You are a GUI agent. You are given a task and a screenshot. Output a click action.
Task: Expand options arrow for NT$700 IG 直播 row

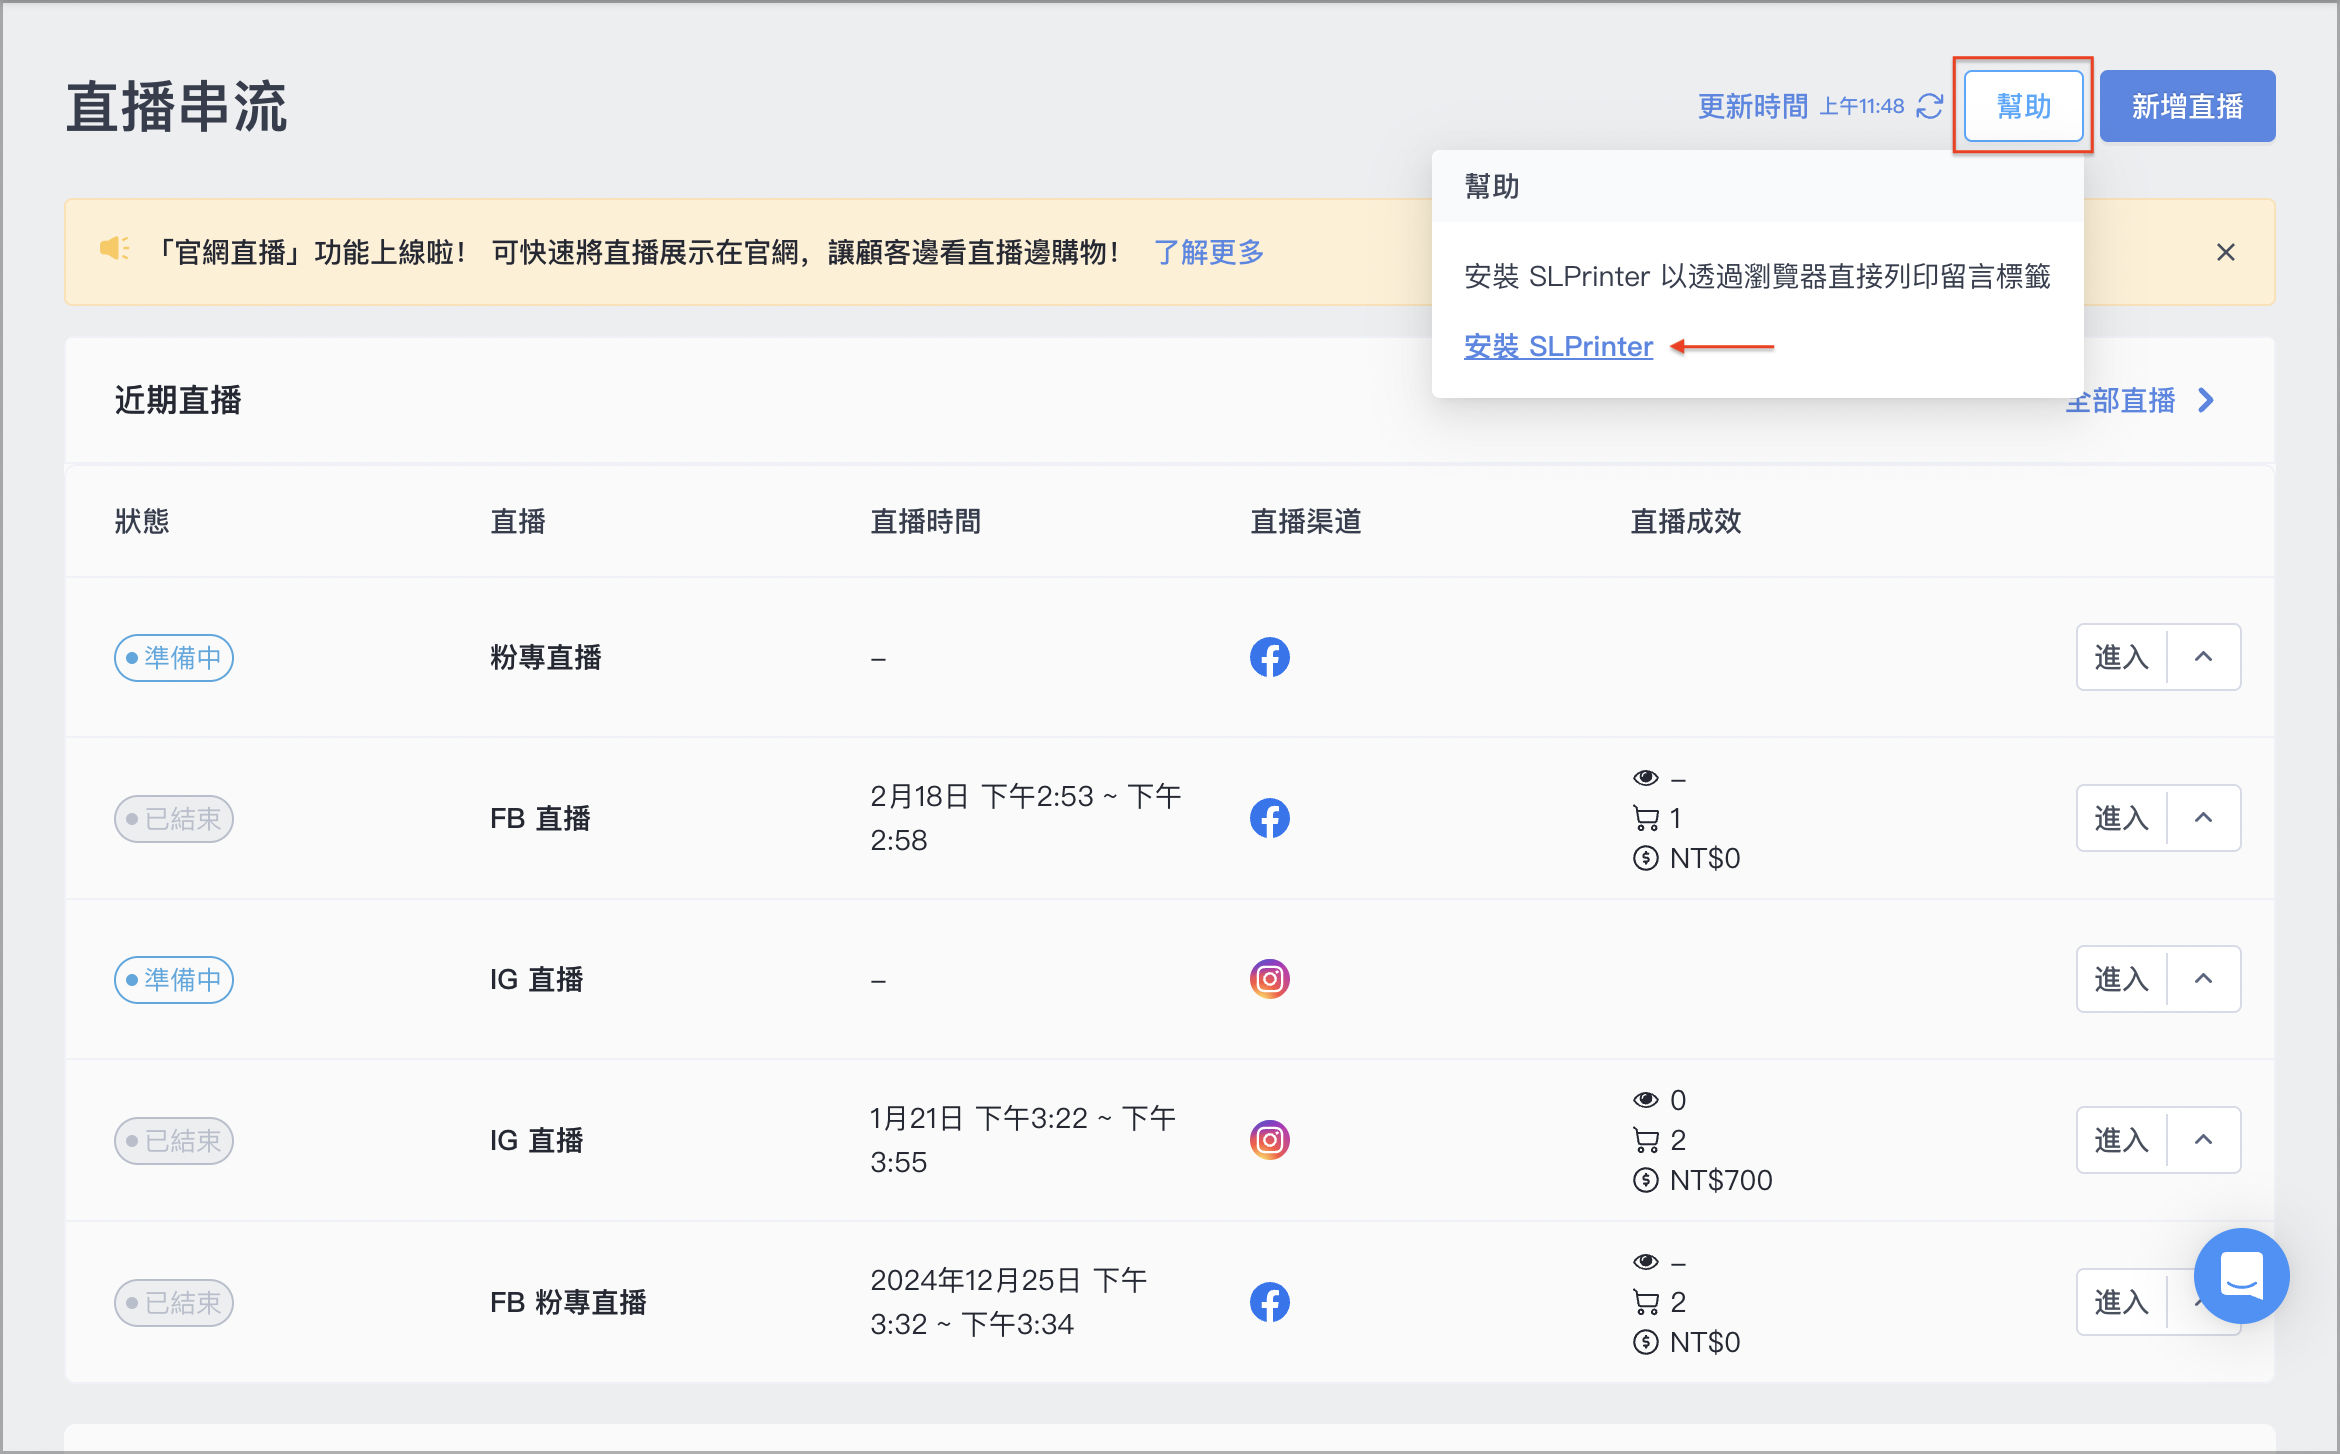pos(2203,1140)
